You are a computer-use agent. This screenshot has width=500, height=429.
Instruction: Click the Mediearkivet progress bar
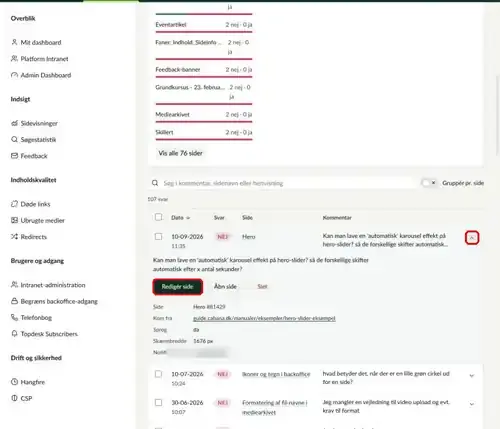[x=204, y=122]
